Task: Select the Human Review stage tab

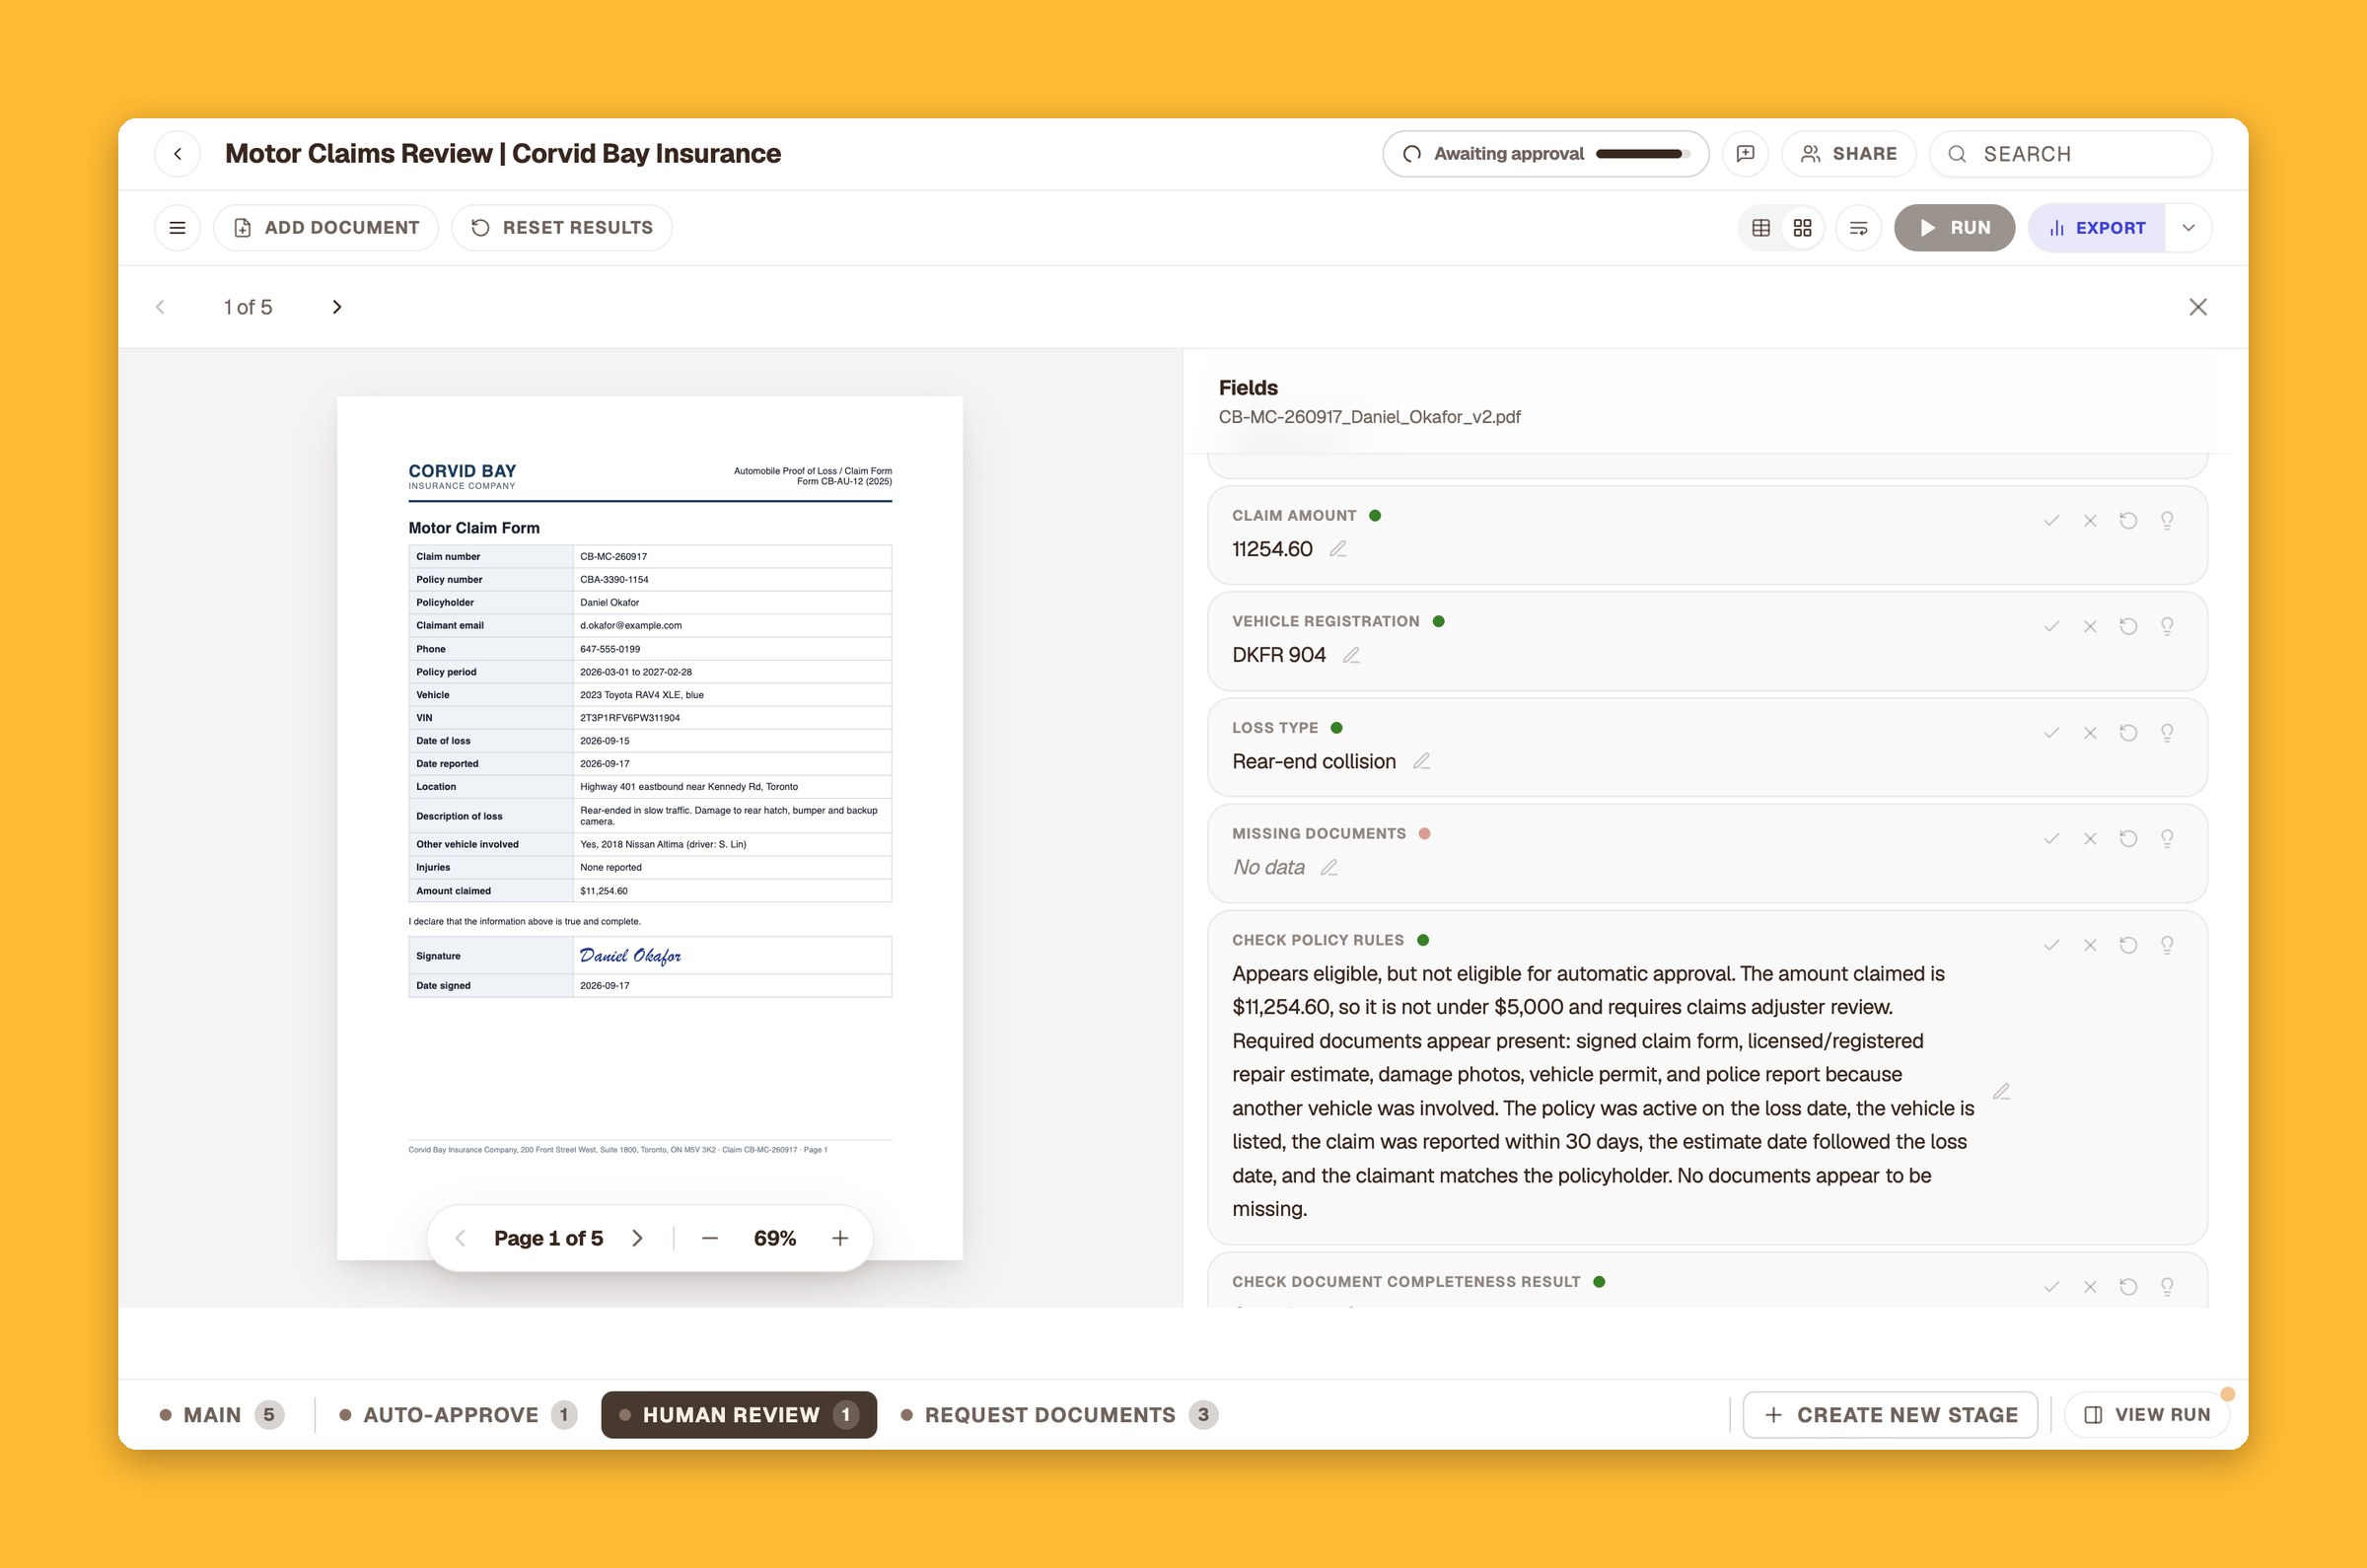Action: click(739, 1415)
